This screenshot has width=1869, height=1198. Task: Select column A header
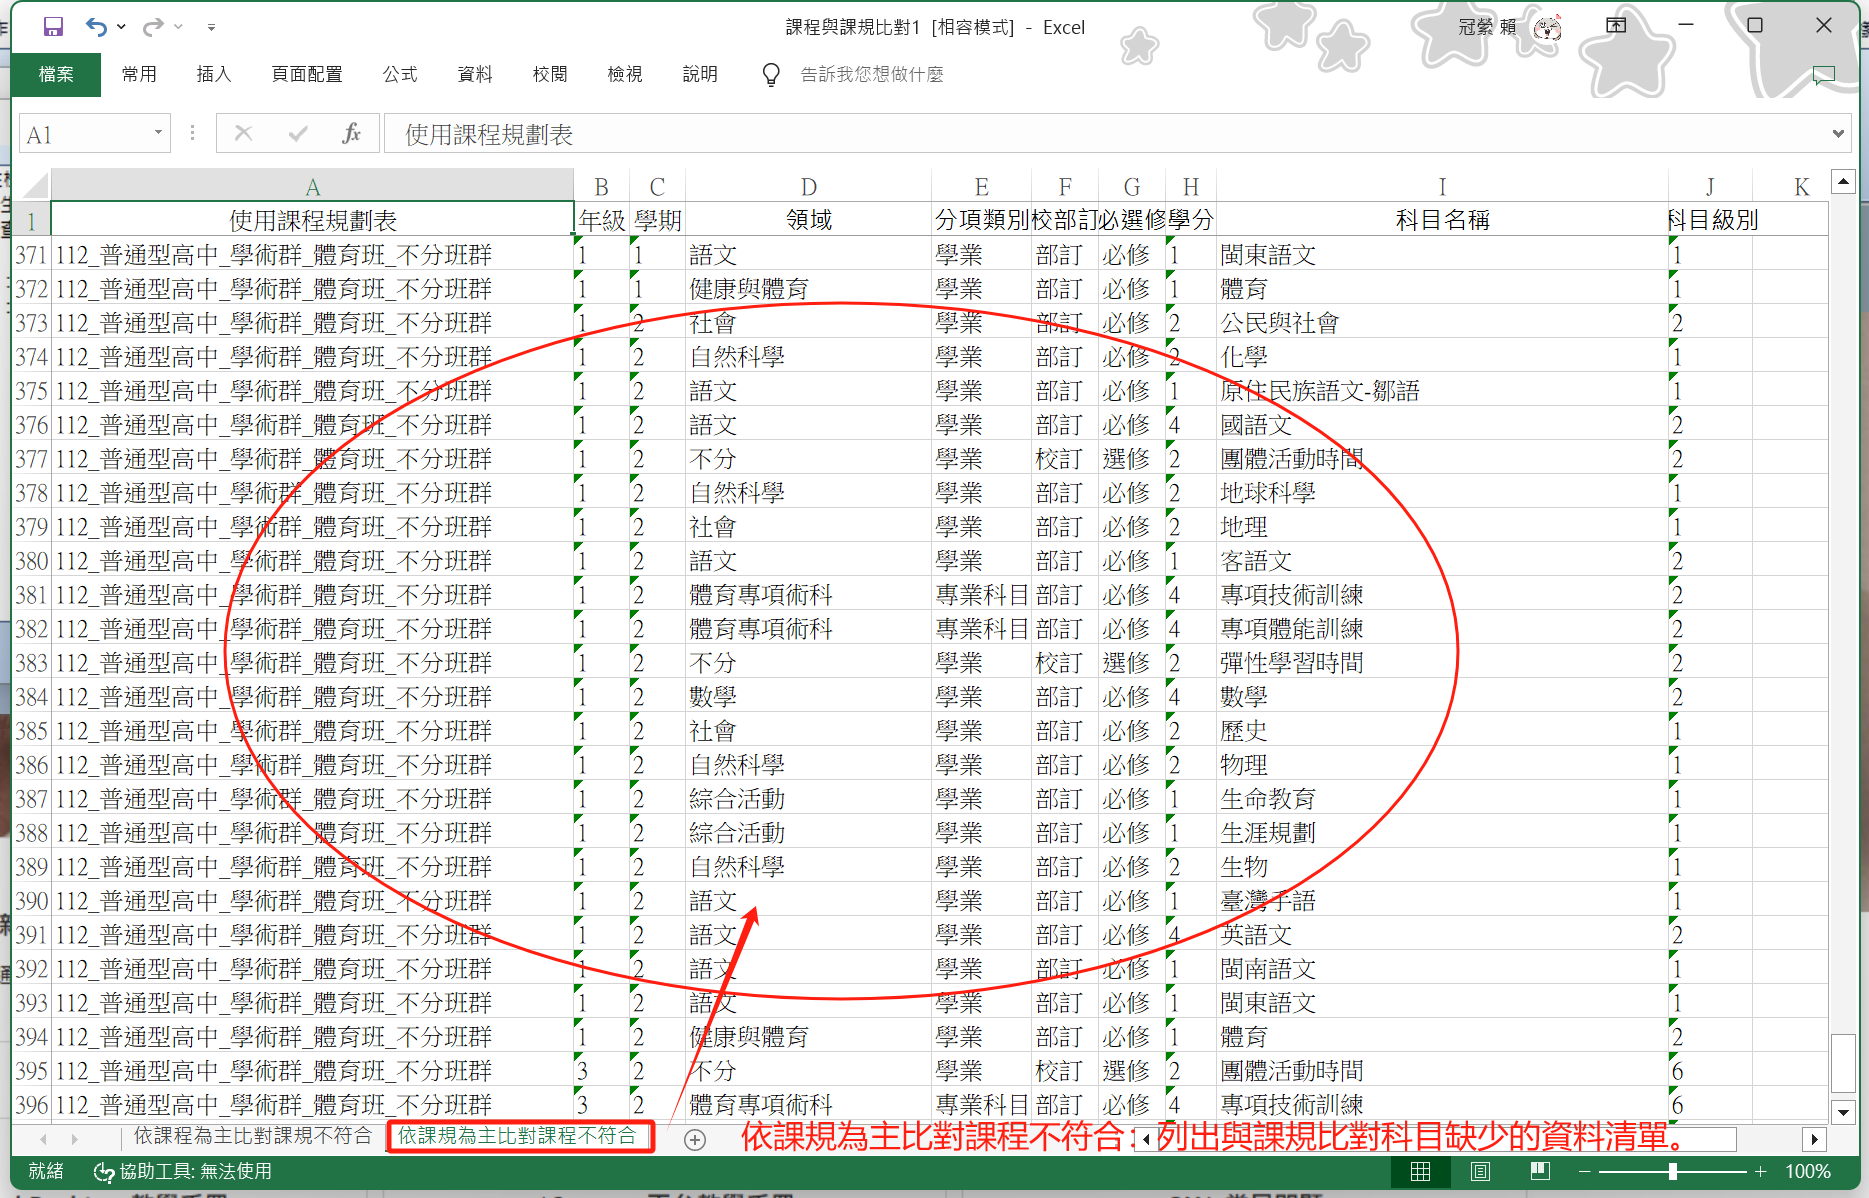312,187
